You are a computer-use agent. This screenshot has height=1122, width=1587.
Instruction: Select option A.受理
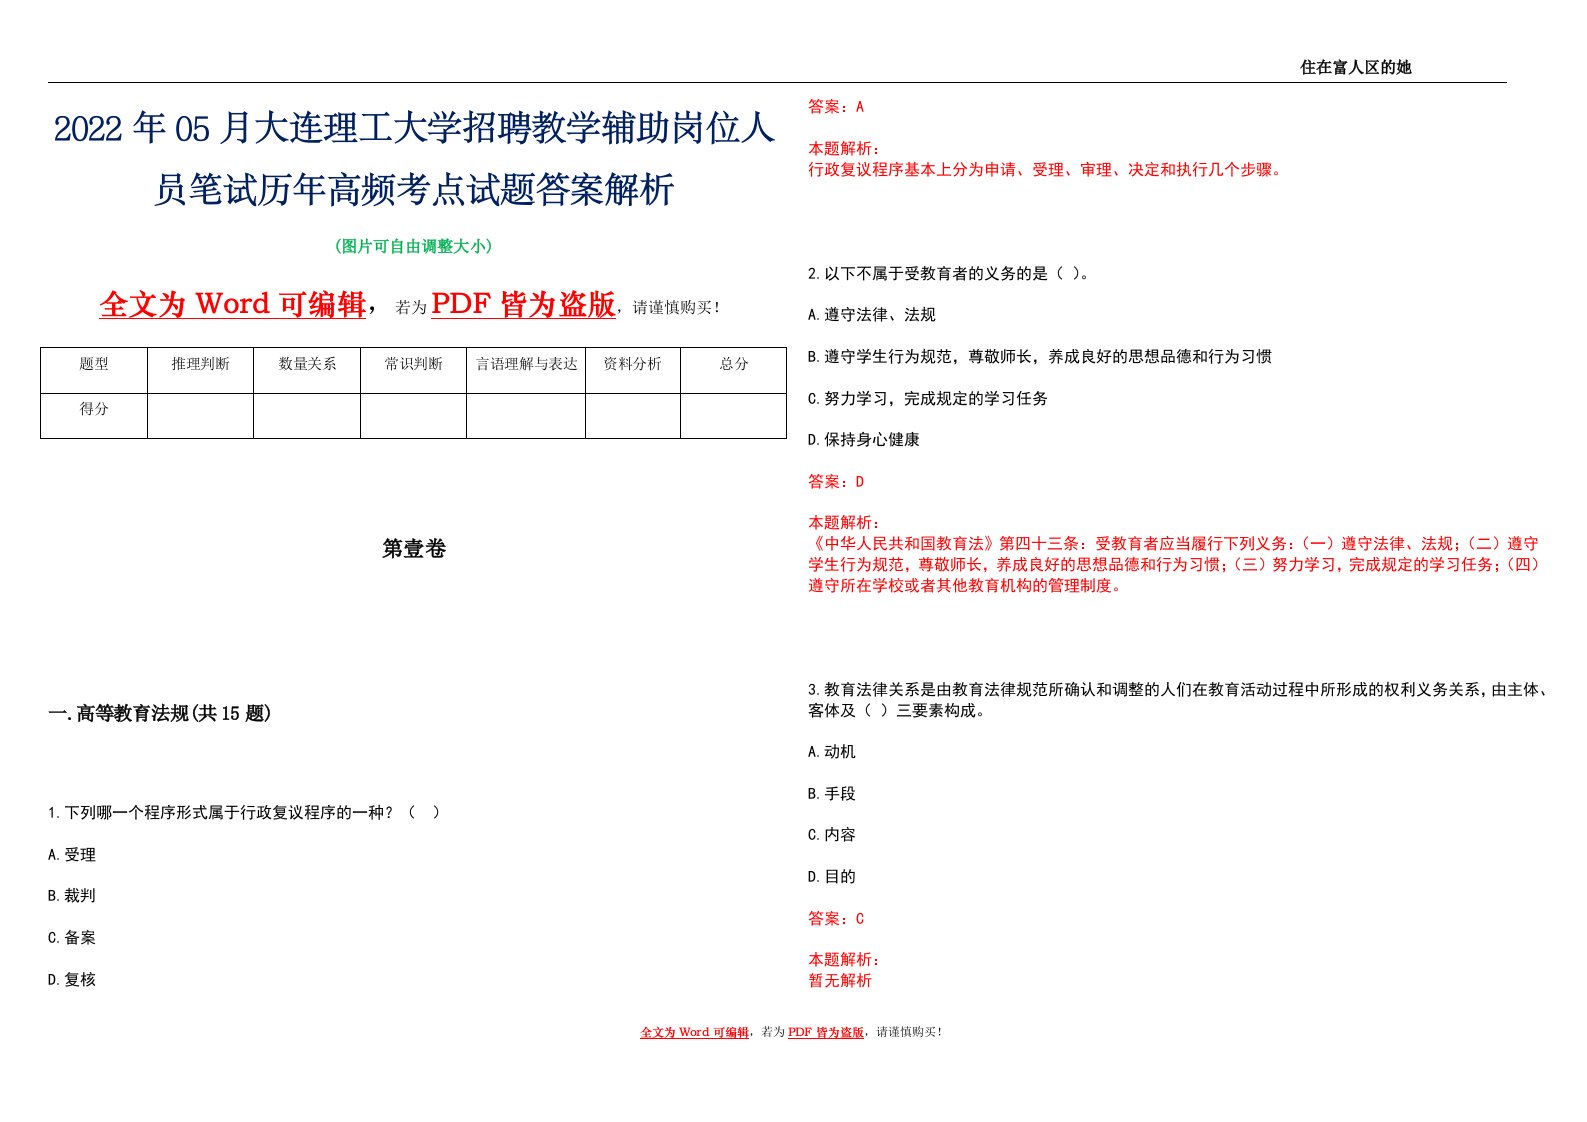[x=72, y=855]
